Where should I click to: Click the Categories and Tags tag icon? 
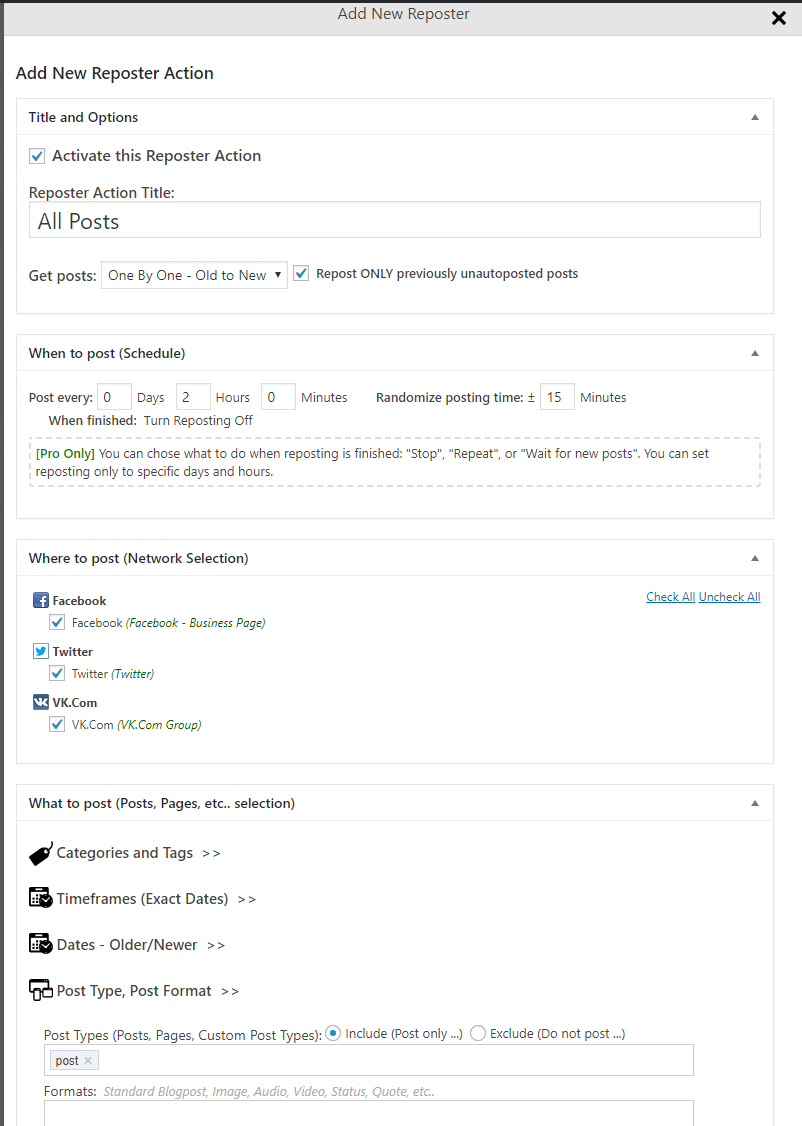click(41, 853)
